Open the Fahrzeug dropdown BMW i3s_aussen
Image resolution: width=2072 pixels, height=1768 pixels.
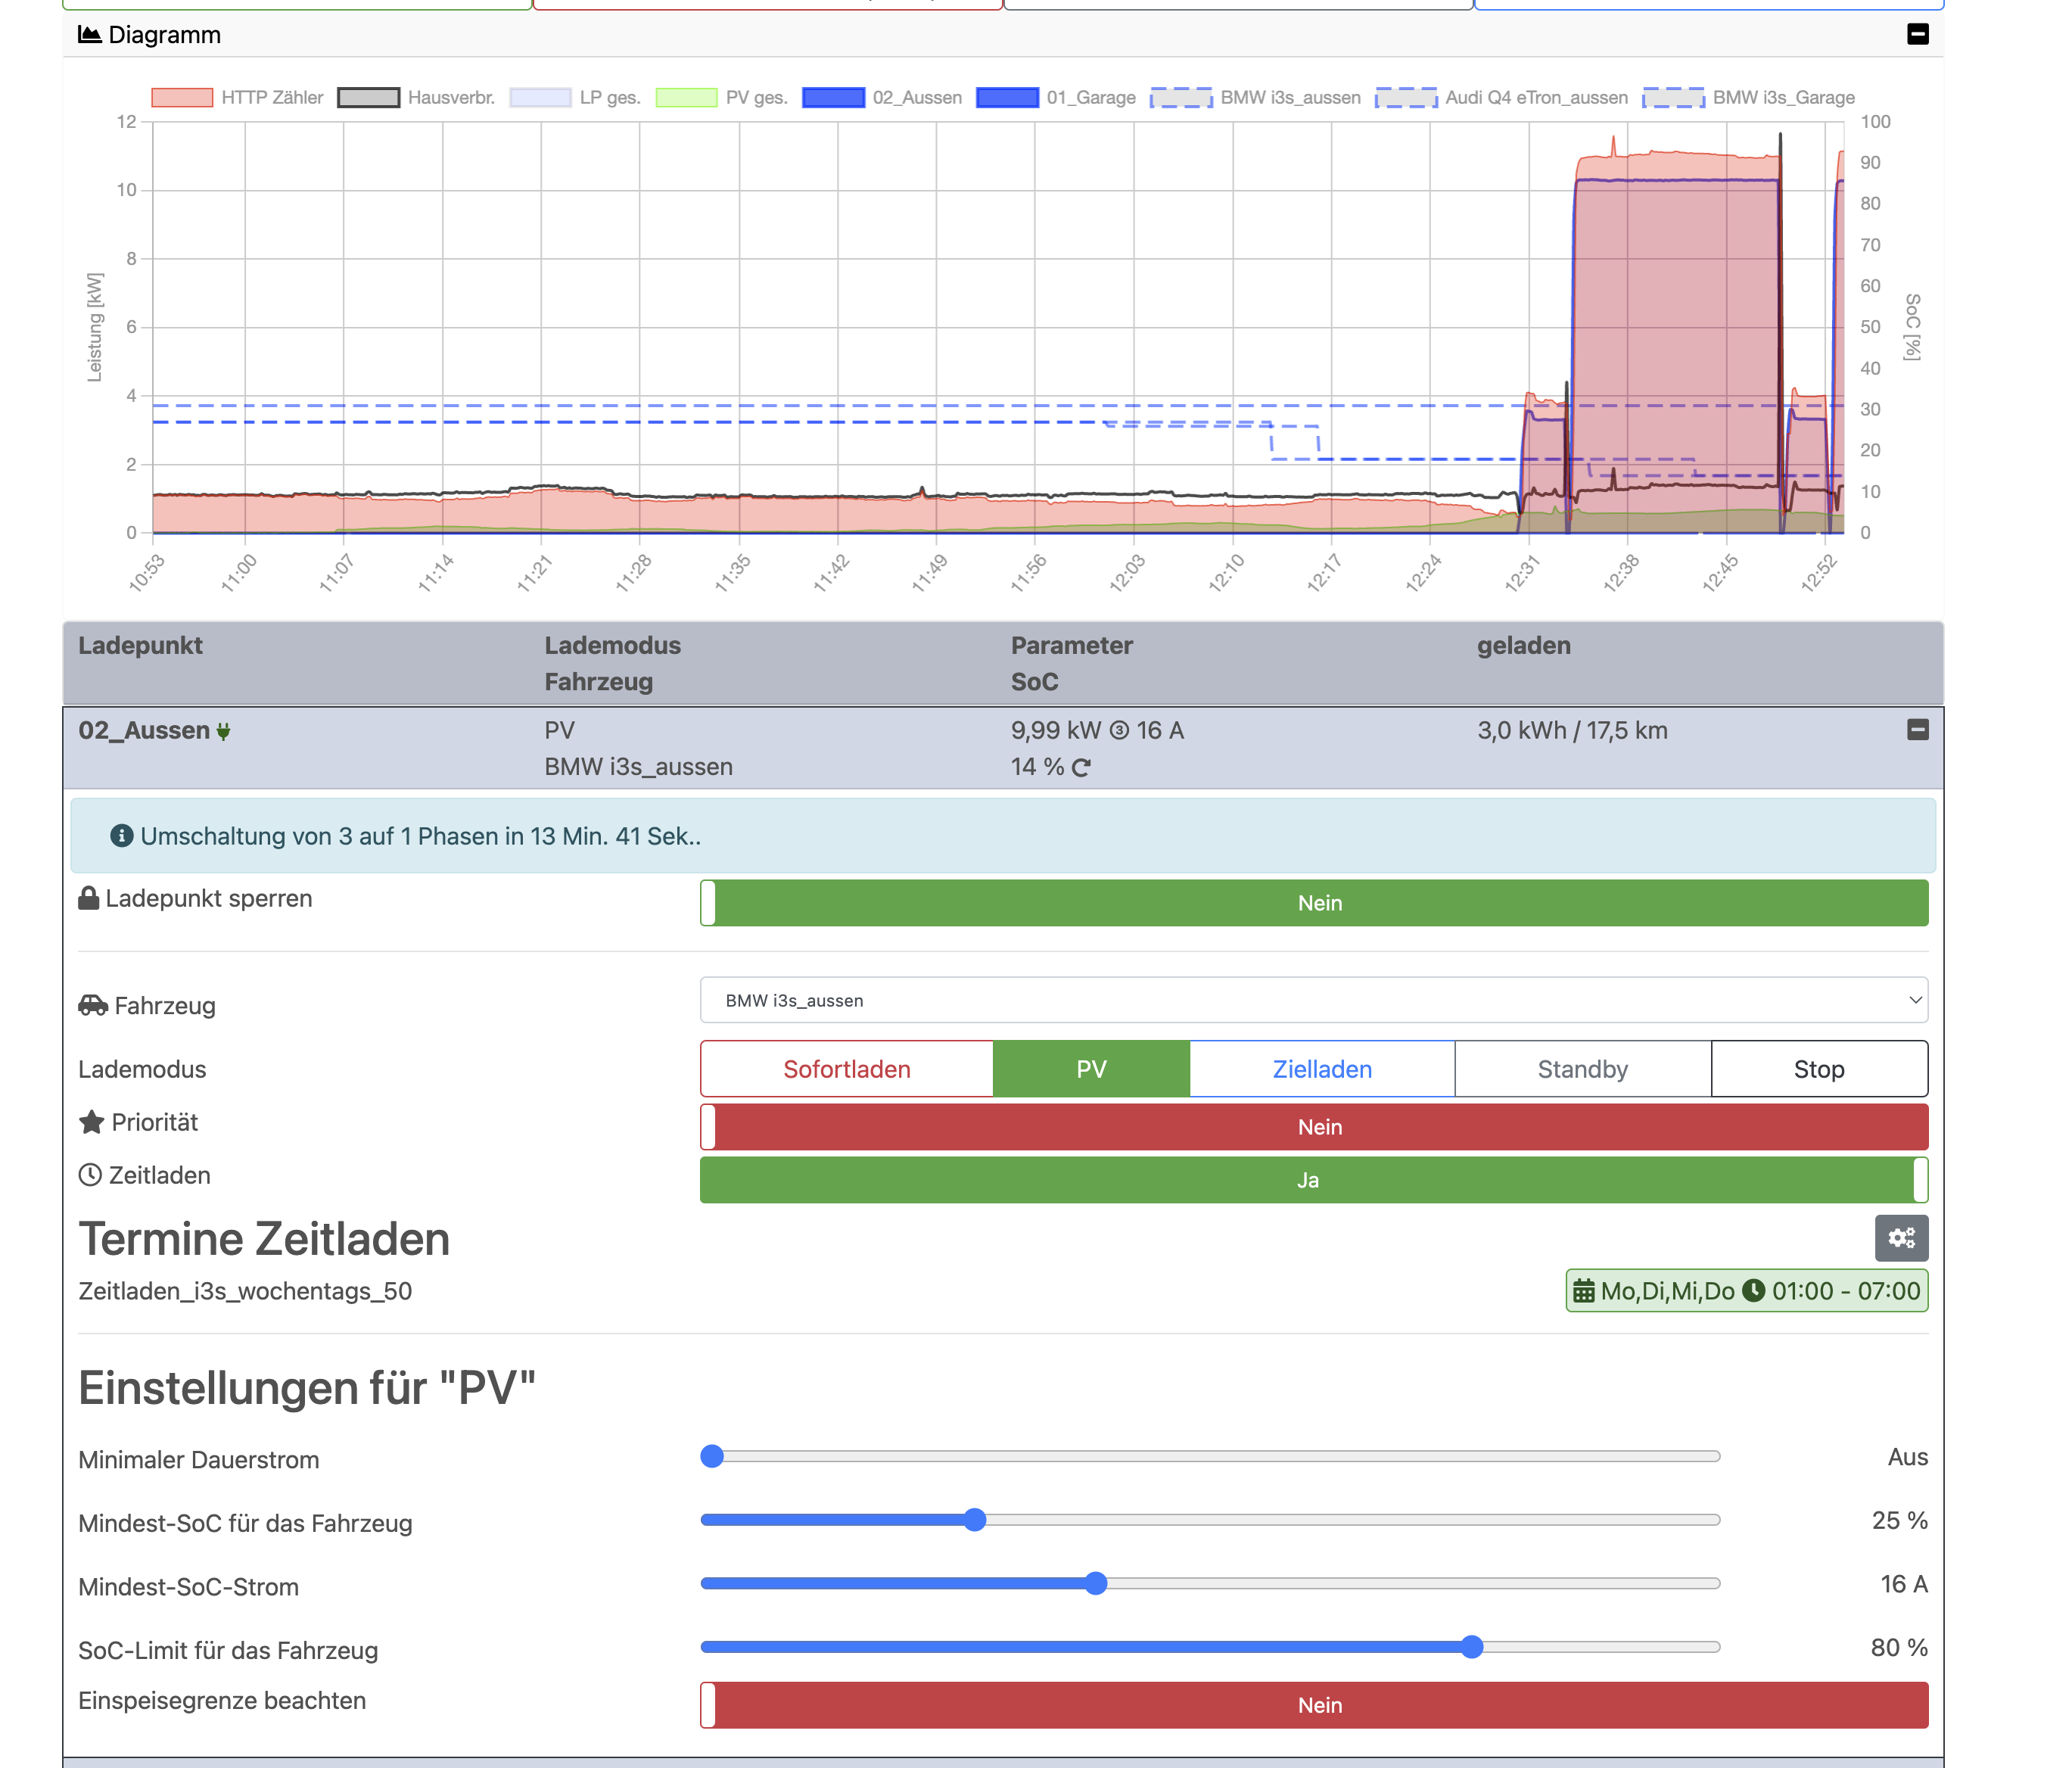[1313, 1000]
